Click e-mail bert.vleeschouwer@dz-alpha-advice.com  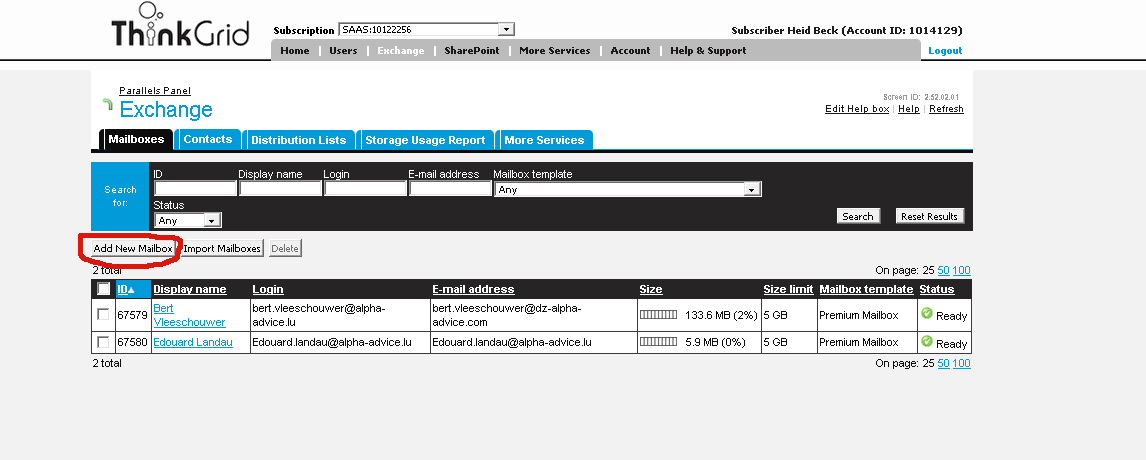point(506,315)
